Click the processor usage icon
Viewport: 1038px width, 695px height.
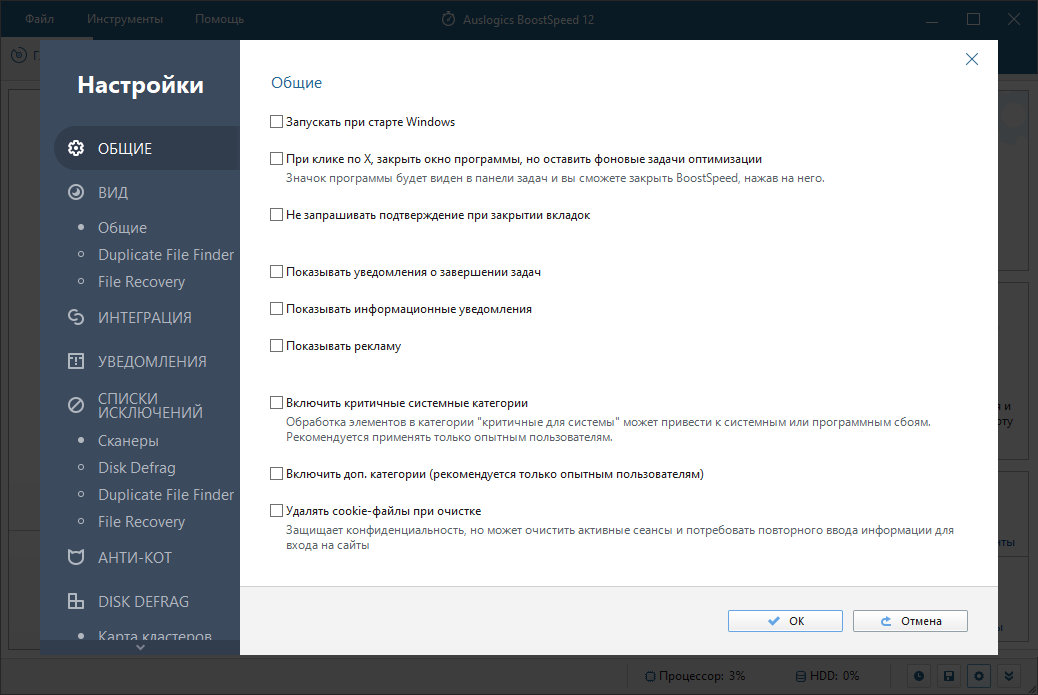650,676
